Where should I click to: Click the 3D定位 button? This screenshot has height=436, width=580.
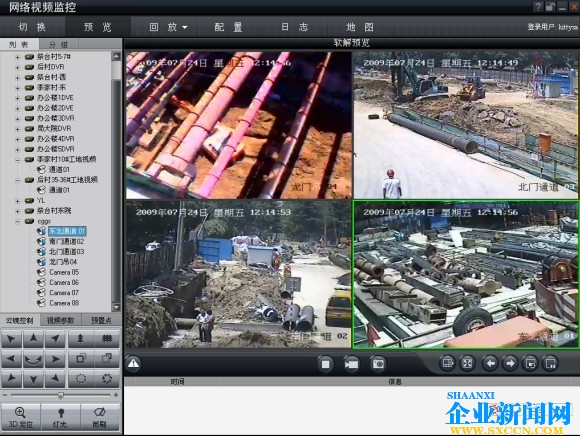click(x=21, y=418)
